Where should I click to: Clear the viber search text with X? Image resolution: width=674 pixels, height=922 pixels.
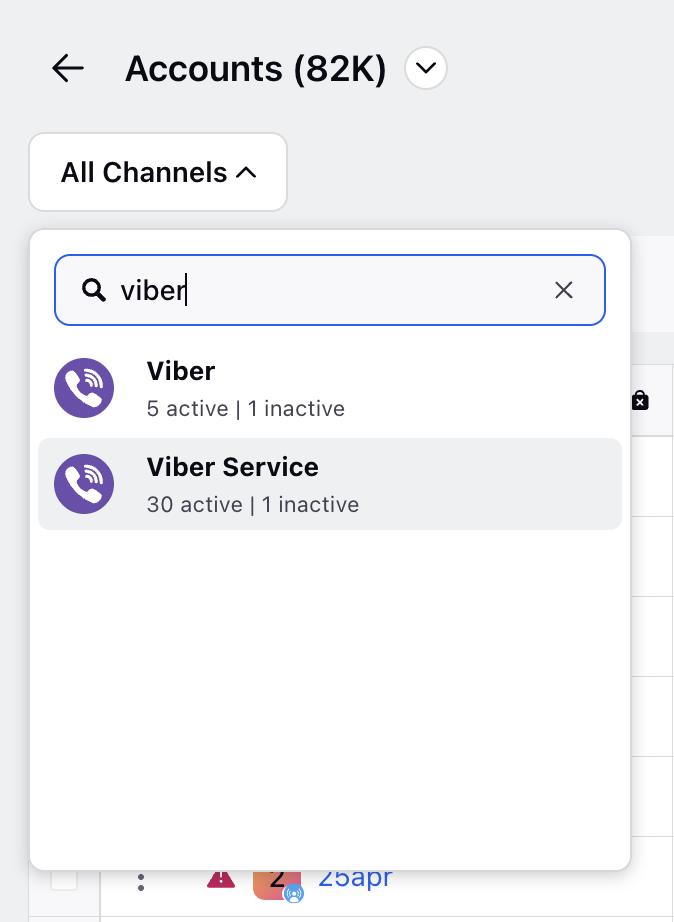coord(563,290)
